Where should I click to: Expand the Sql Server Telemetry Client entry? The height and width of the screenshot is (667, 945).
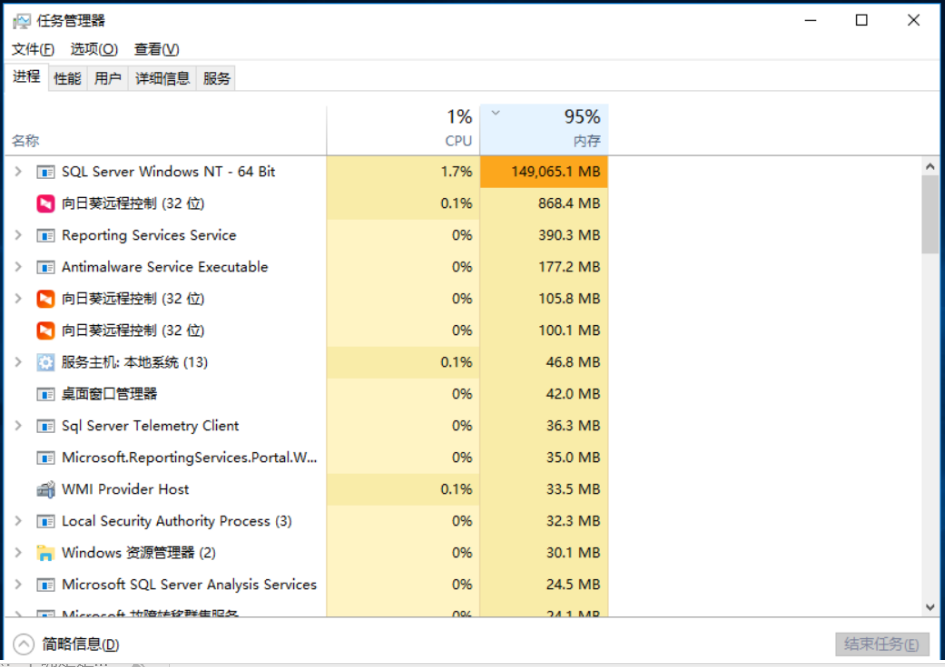17,426
